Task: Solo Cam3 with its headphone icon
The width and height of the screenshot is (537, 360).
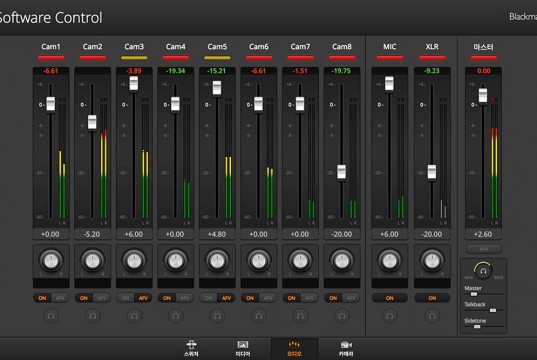Action: (134, 315)
